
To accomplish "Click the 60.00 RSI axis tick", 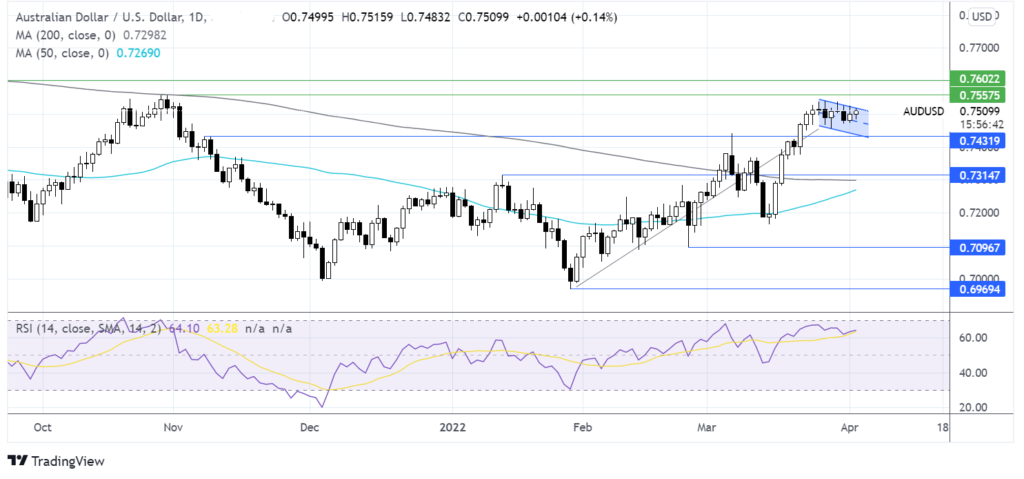I will [x=975, y=338].
